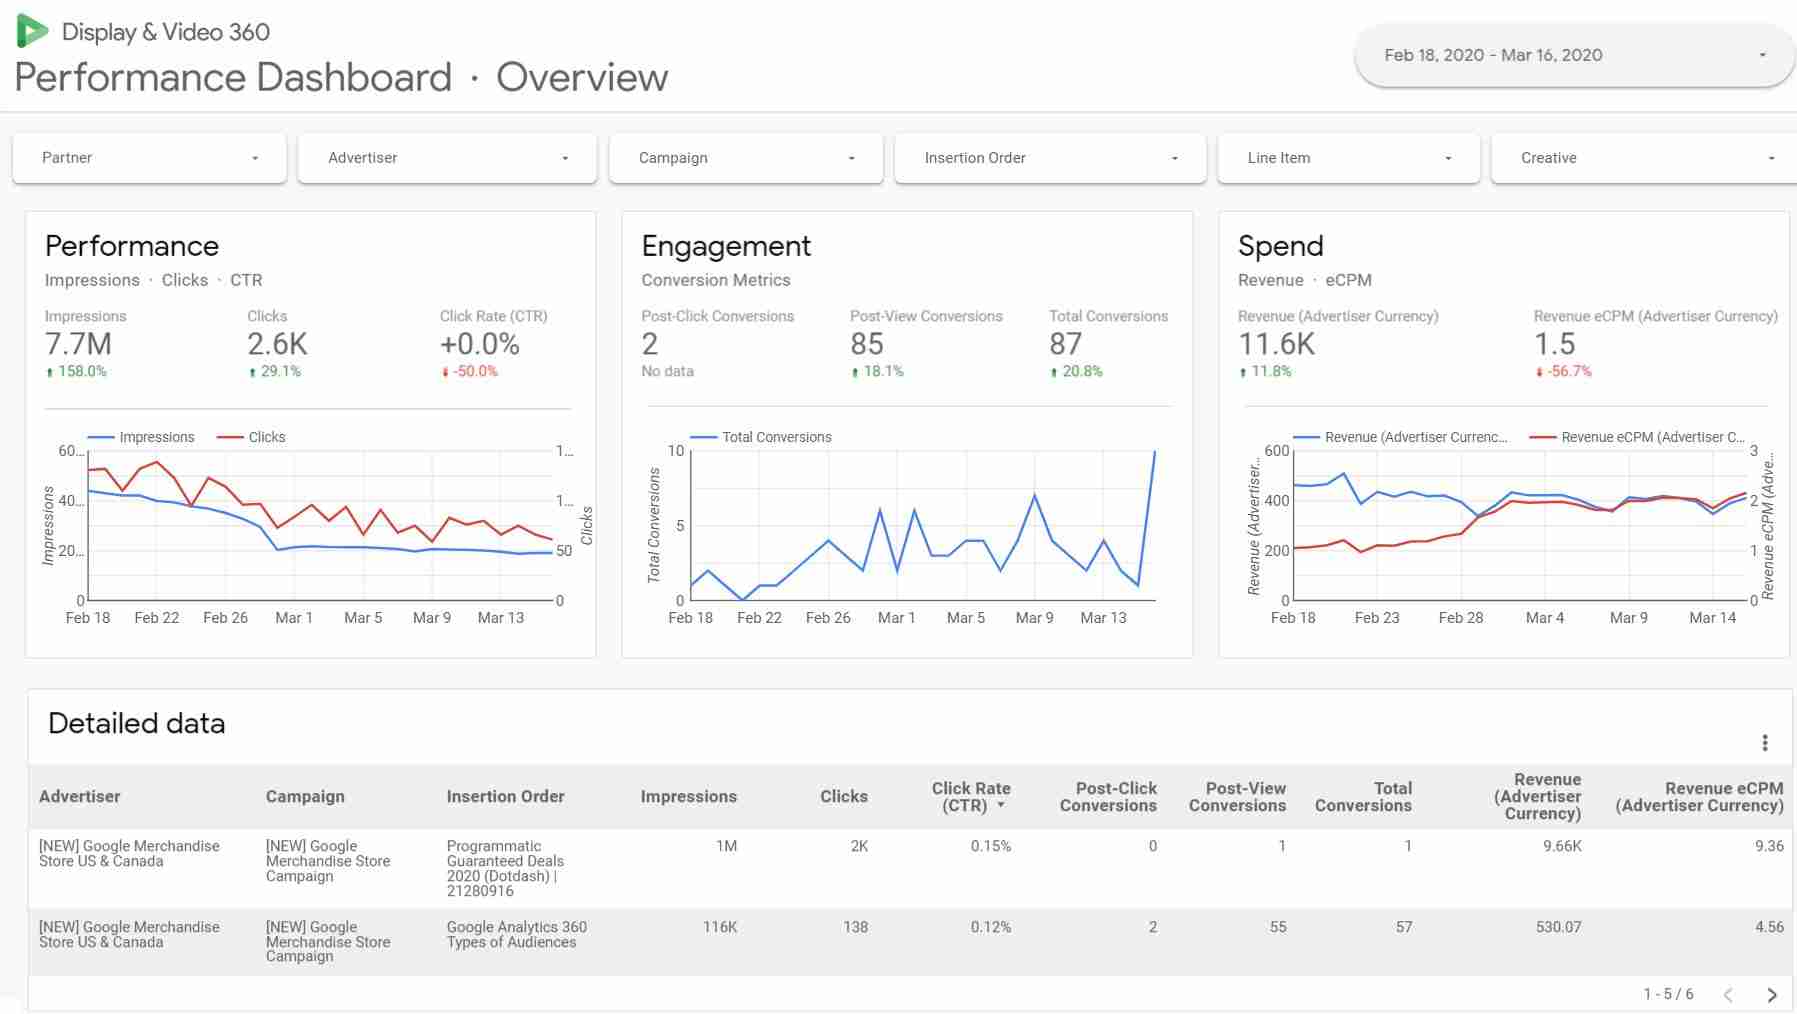Viewport: 1797px width, 1014px height.
Task: Click the Revenue eCPM 1.5 scorecard
Action: tap(1655, 344)
